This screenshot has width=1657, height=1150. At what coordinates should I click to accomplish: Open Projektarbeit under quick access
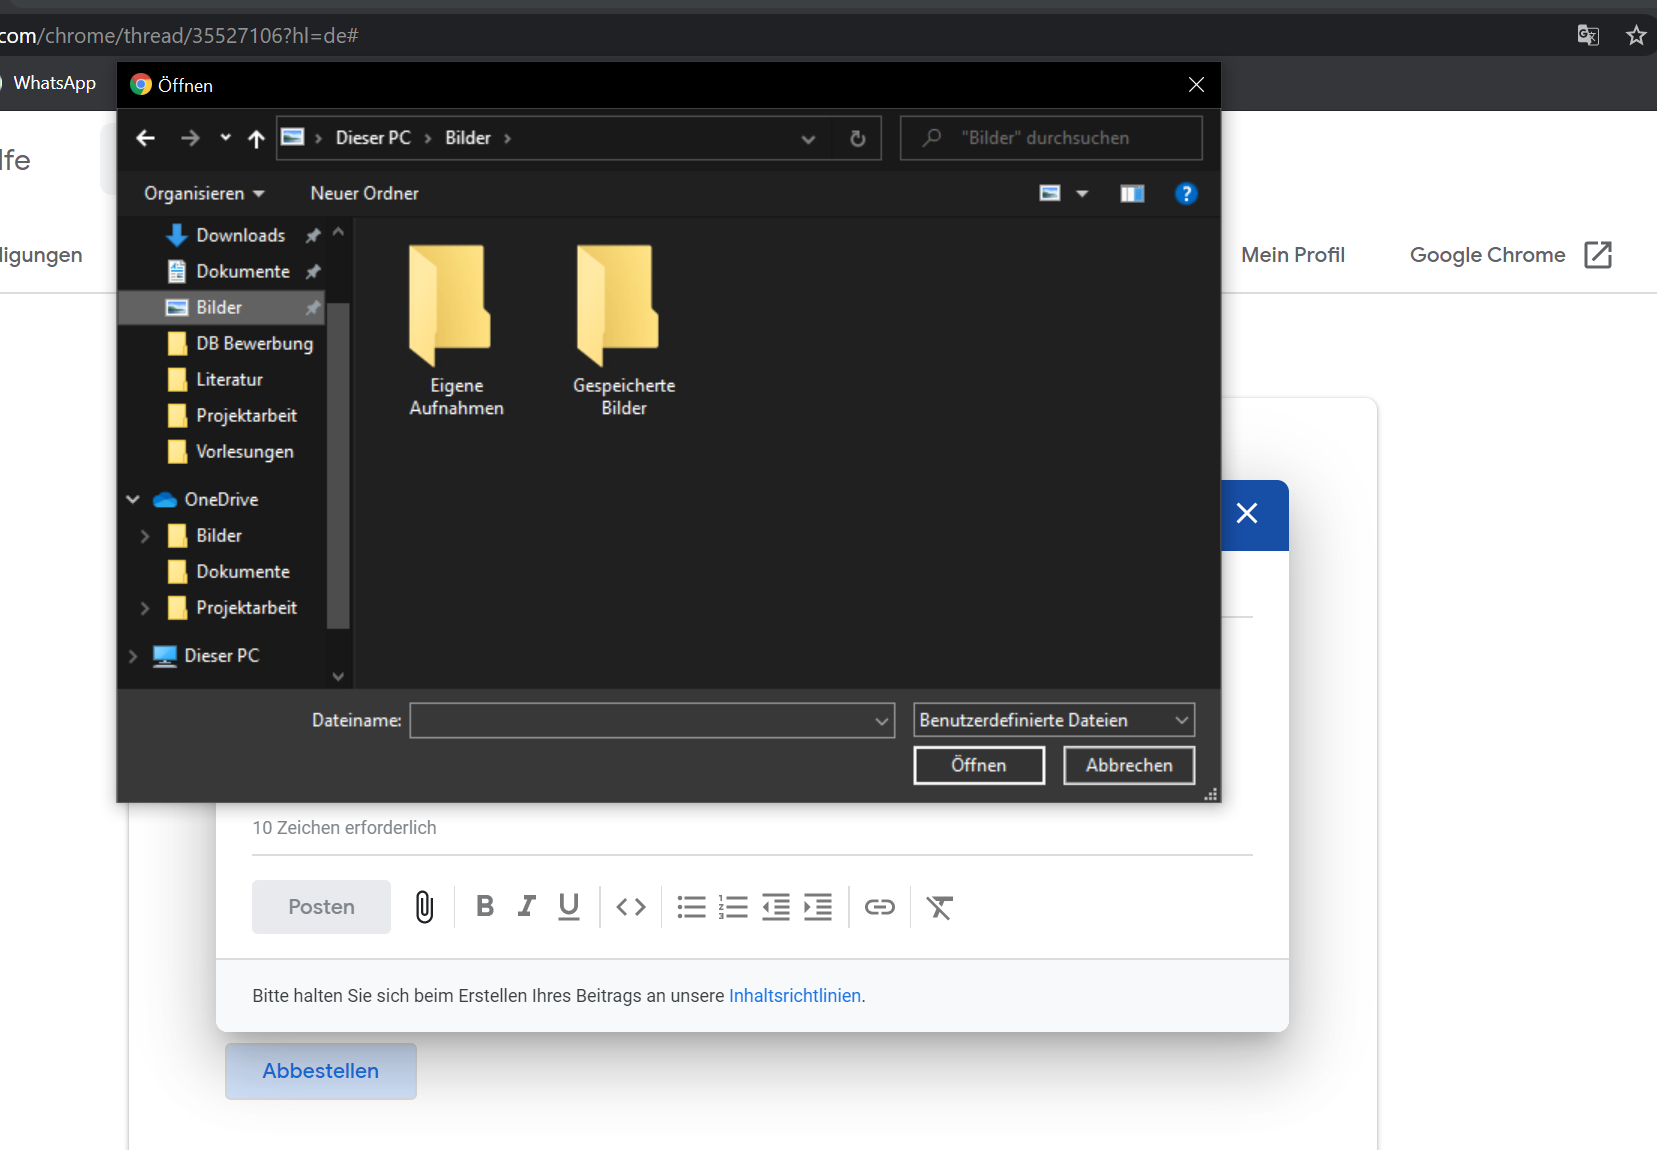(246, 415)
